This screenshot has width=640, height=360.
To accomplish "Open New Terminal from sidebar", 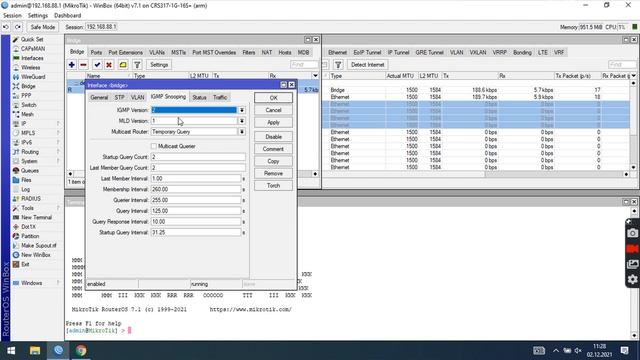I will tap(36, 218).
